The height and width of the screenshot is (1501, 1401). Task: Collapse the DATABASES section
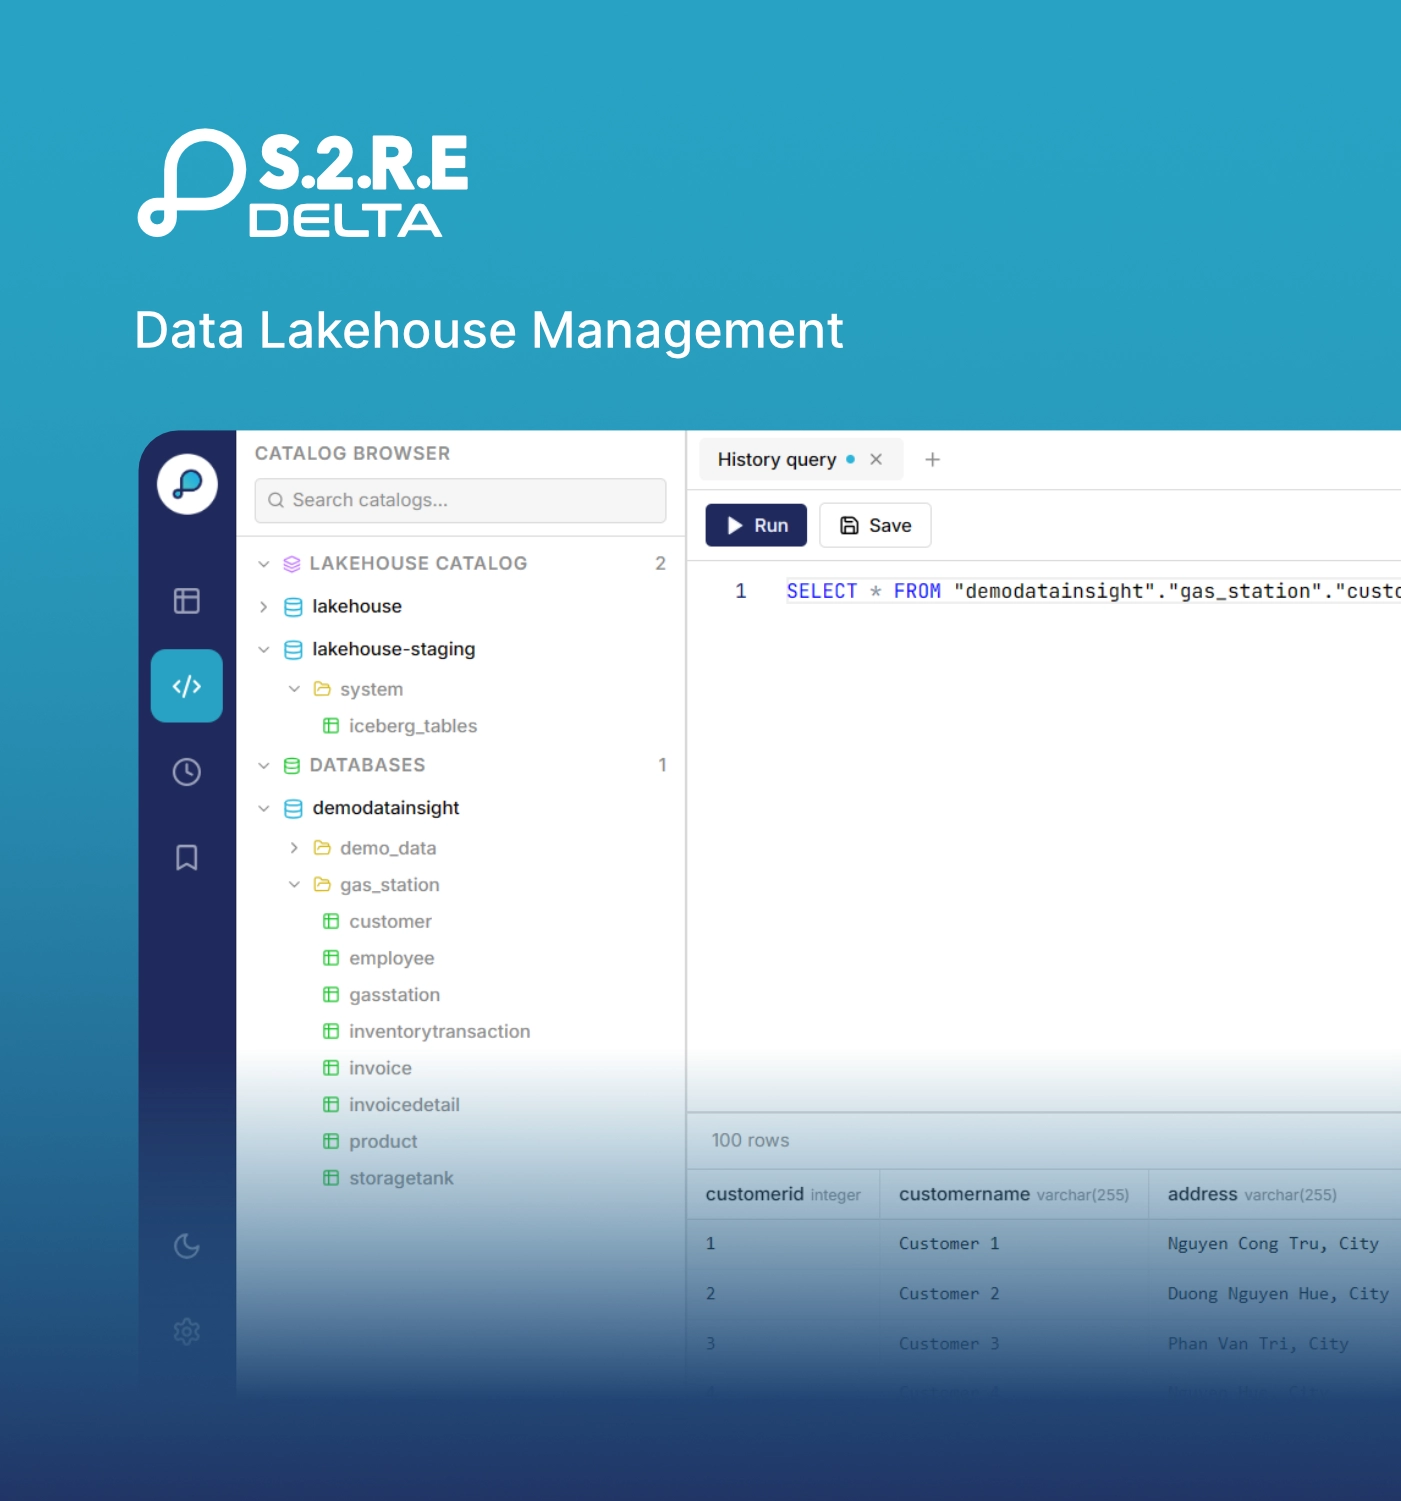pyautogui.click(x=264, y=766)
